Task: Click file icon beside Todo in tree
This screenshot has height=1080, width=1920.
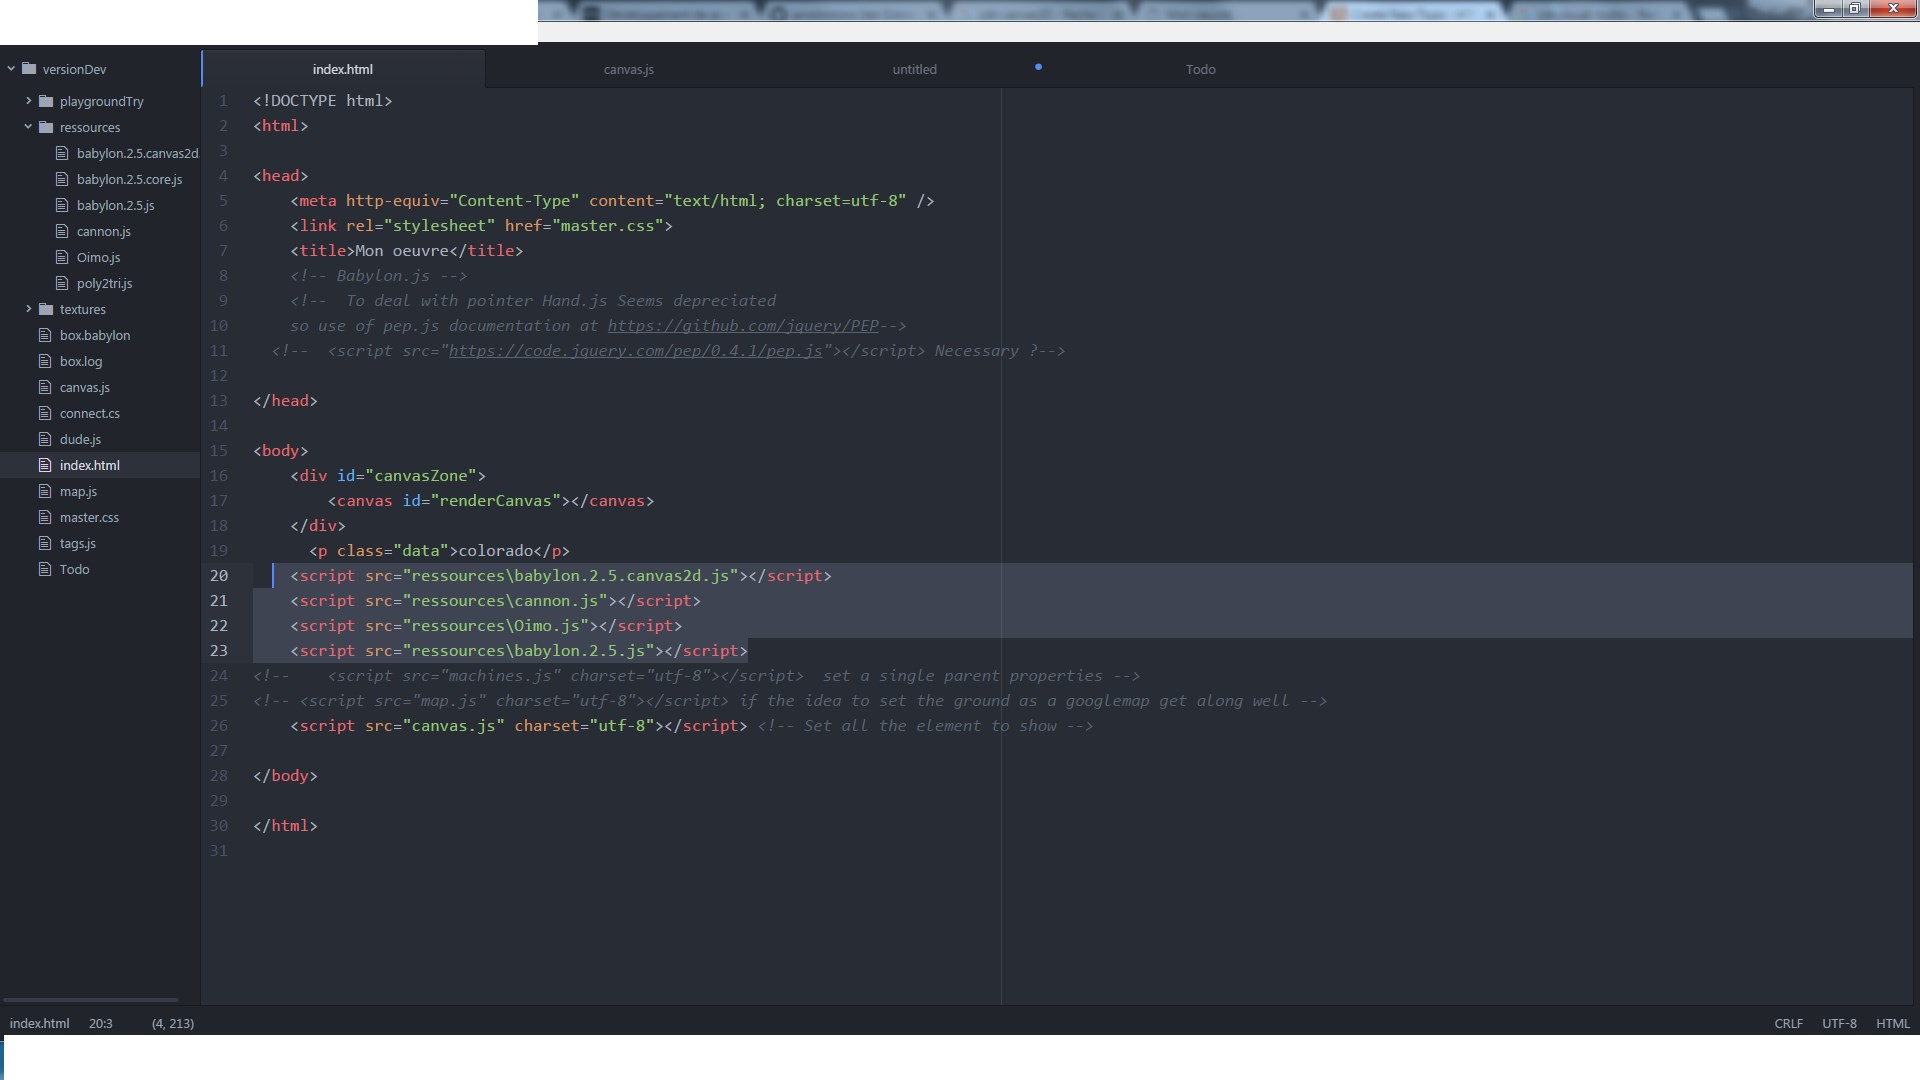Action: (x=44, y=569)
